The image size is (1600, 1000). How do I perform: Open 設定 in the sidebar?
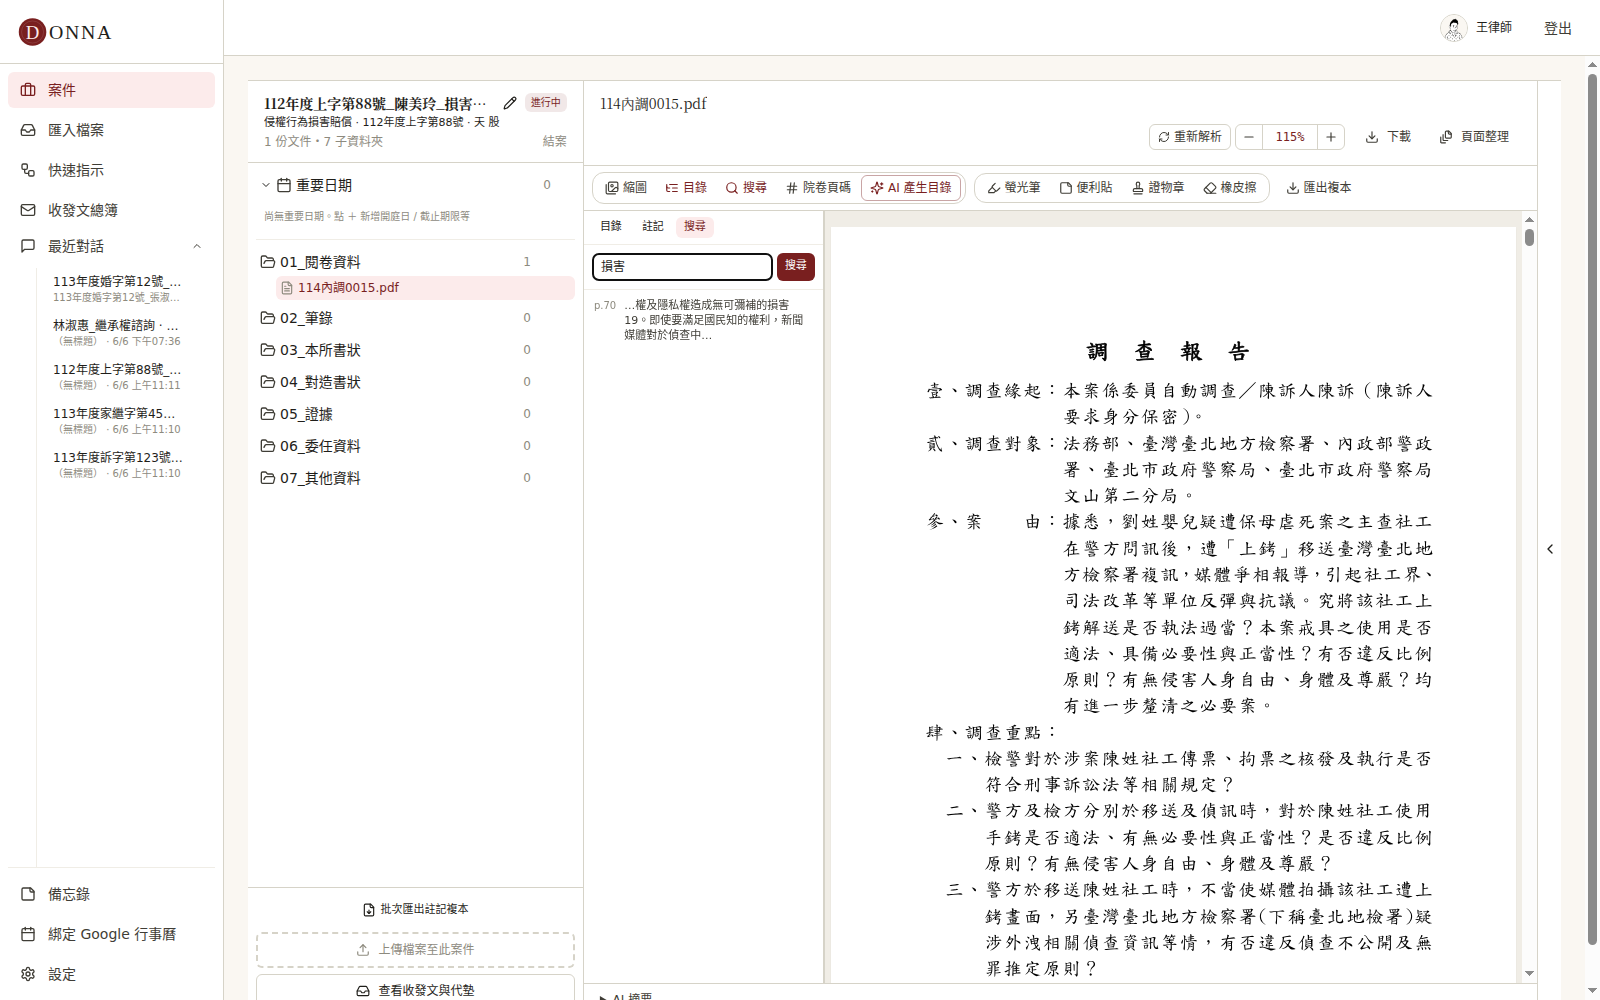click(111, 974)
